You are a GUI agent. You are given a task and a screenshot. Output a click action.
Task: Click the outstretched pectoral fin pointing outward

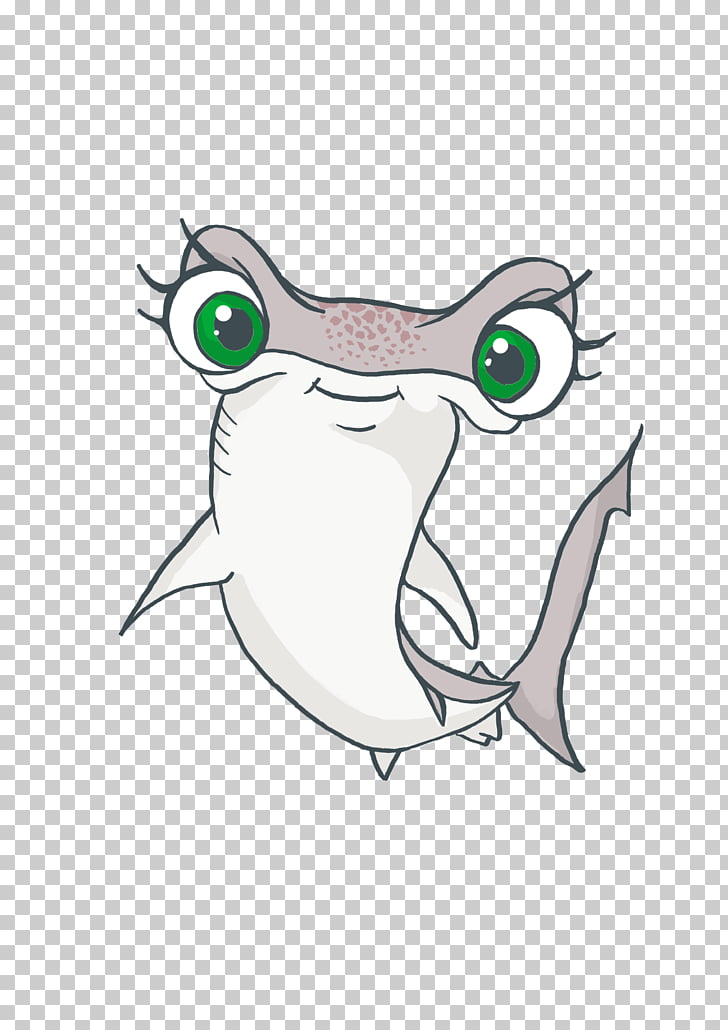pyautogui.click(x=176, y=573)
